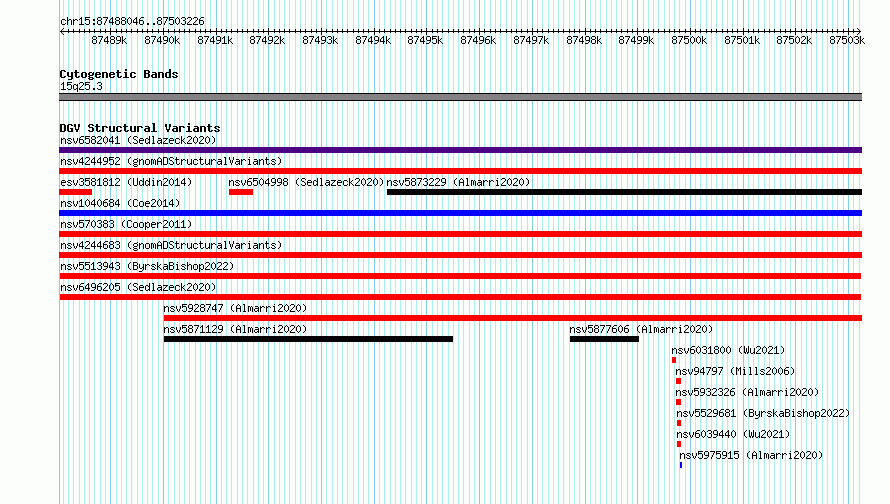The width and height of the screenshot is (890, 504).
Task: Click the 87501k ruler tick label
Action: pyautogui.click(x=742, y=40)
